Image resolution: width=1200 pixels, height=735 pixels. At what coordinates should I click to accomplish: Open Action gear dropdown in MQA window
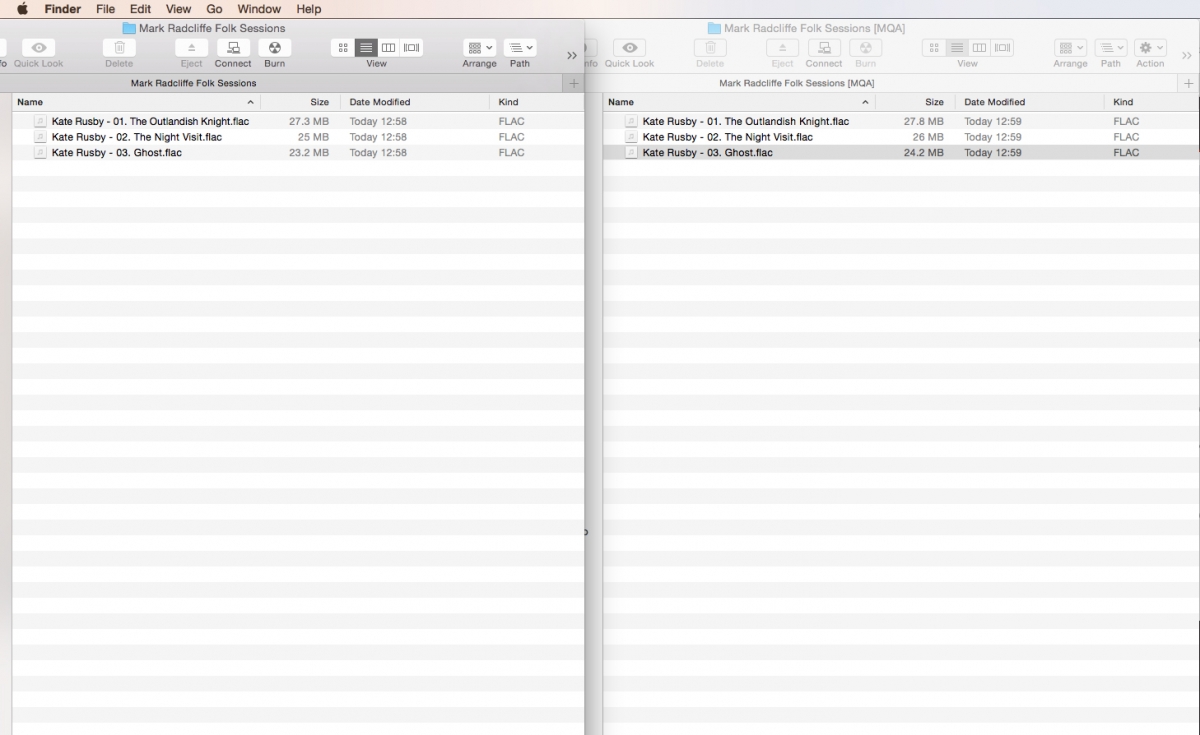pyautogui.click(x=1150, y=47)
